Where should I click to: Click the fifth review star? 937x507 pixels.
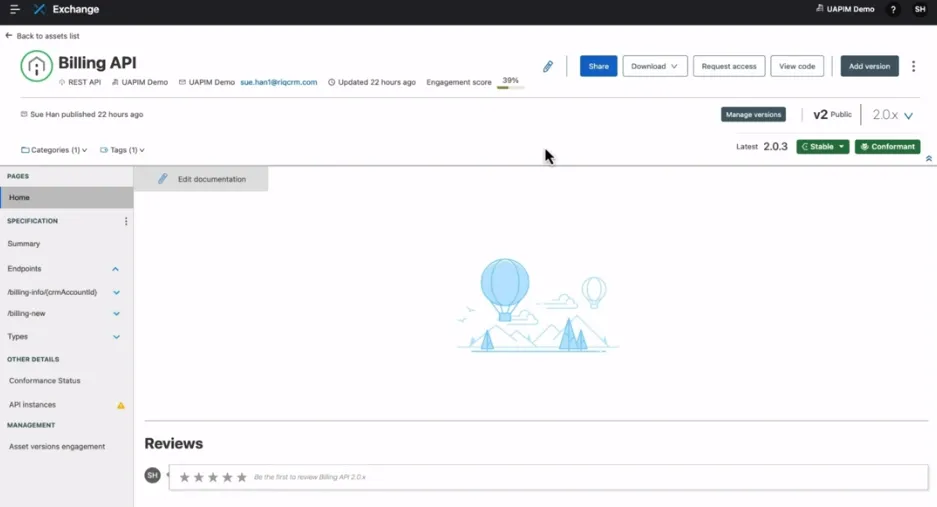(x=242, y=477)
